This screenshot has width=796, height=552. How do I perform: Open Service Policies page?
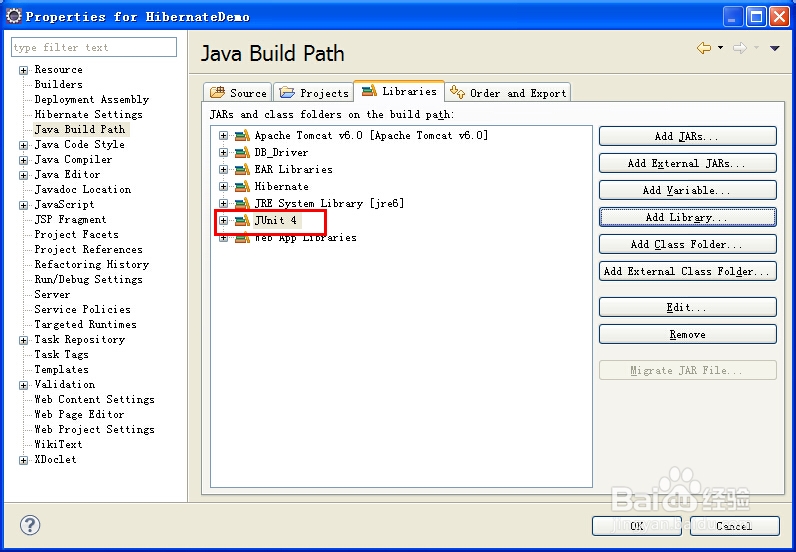coord(83,309)
